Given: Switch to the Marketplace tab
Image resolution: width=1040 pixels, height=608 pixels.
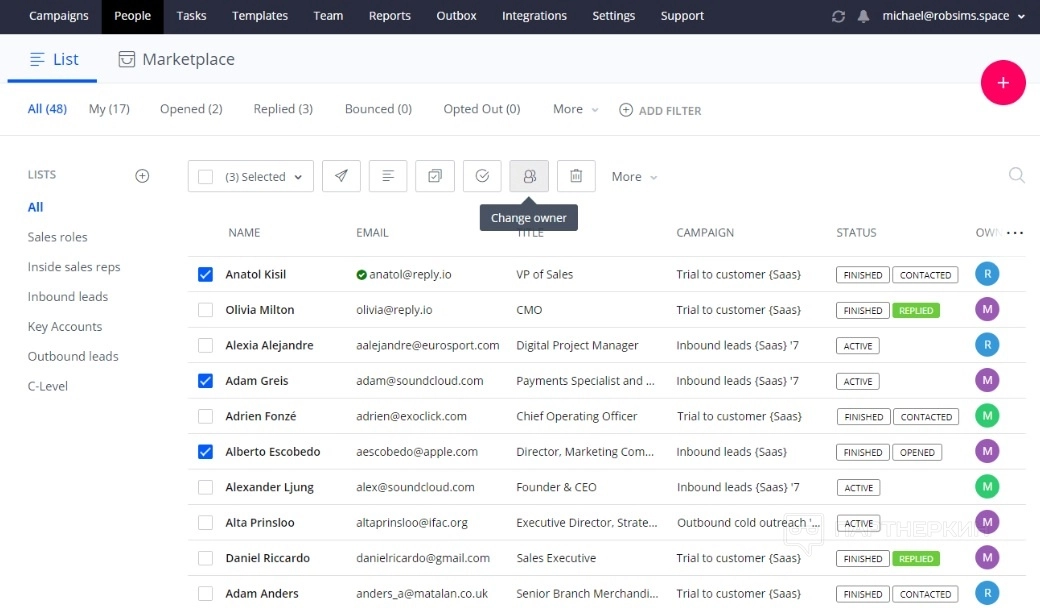Looking at the screenshot, I should (176, 60).
